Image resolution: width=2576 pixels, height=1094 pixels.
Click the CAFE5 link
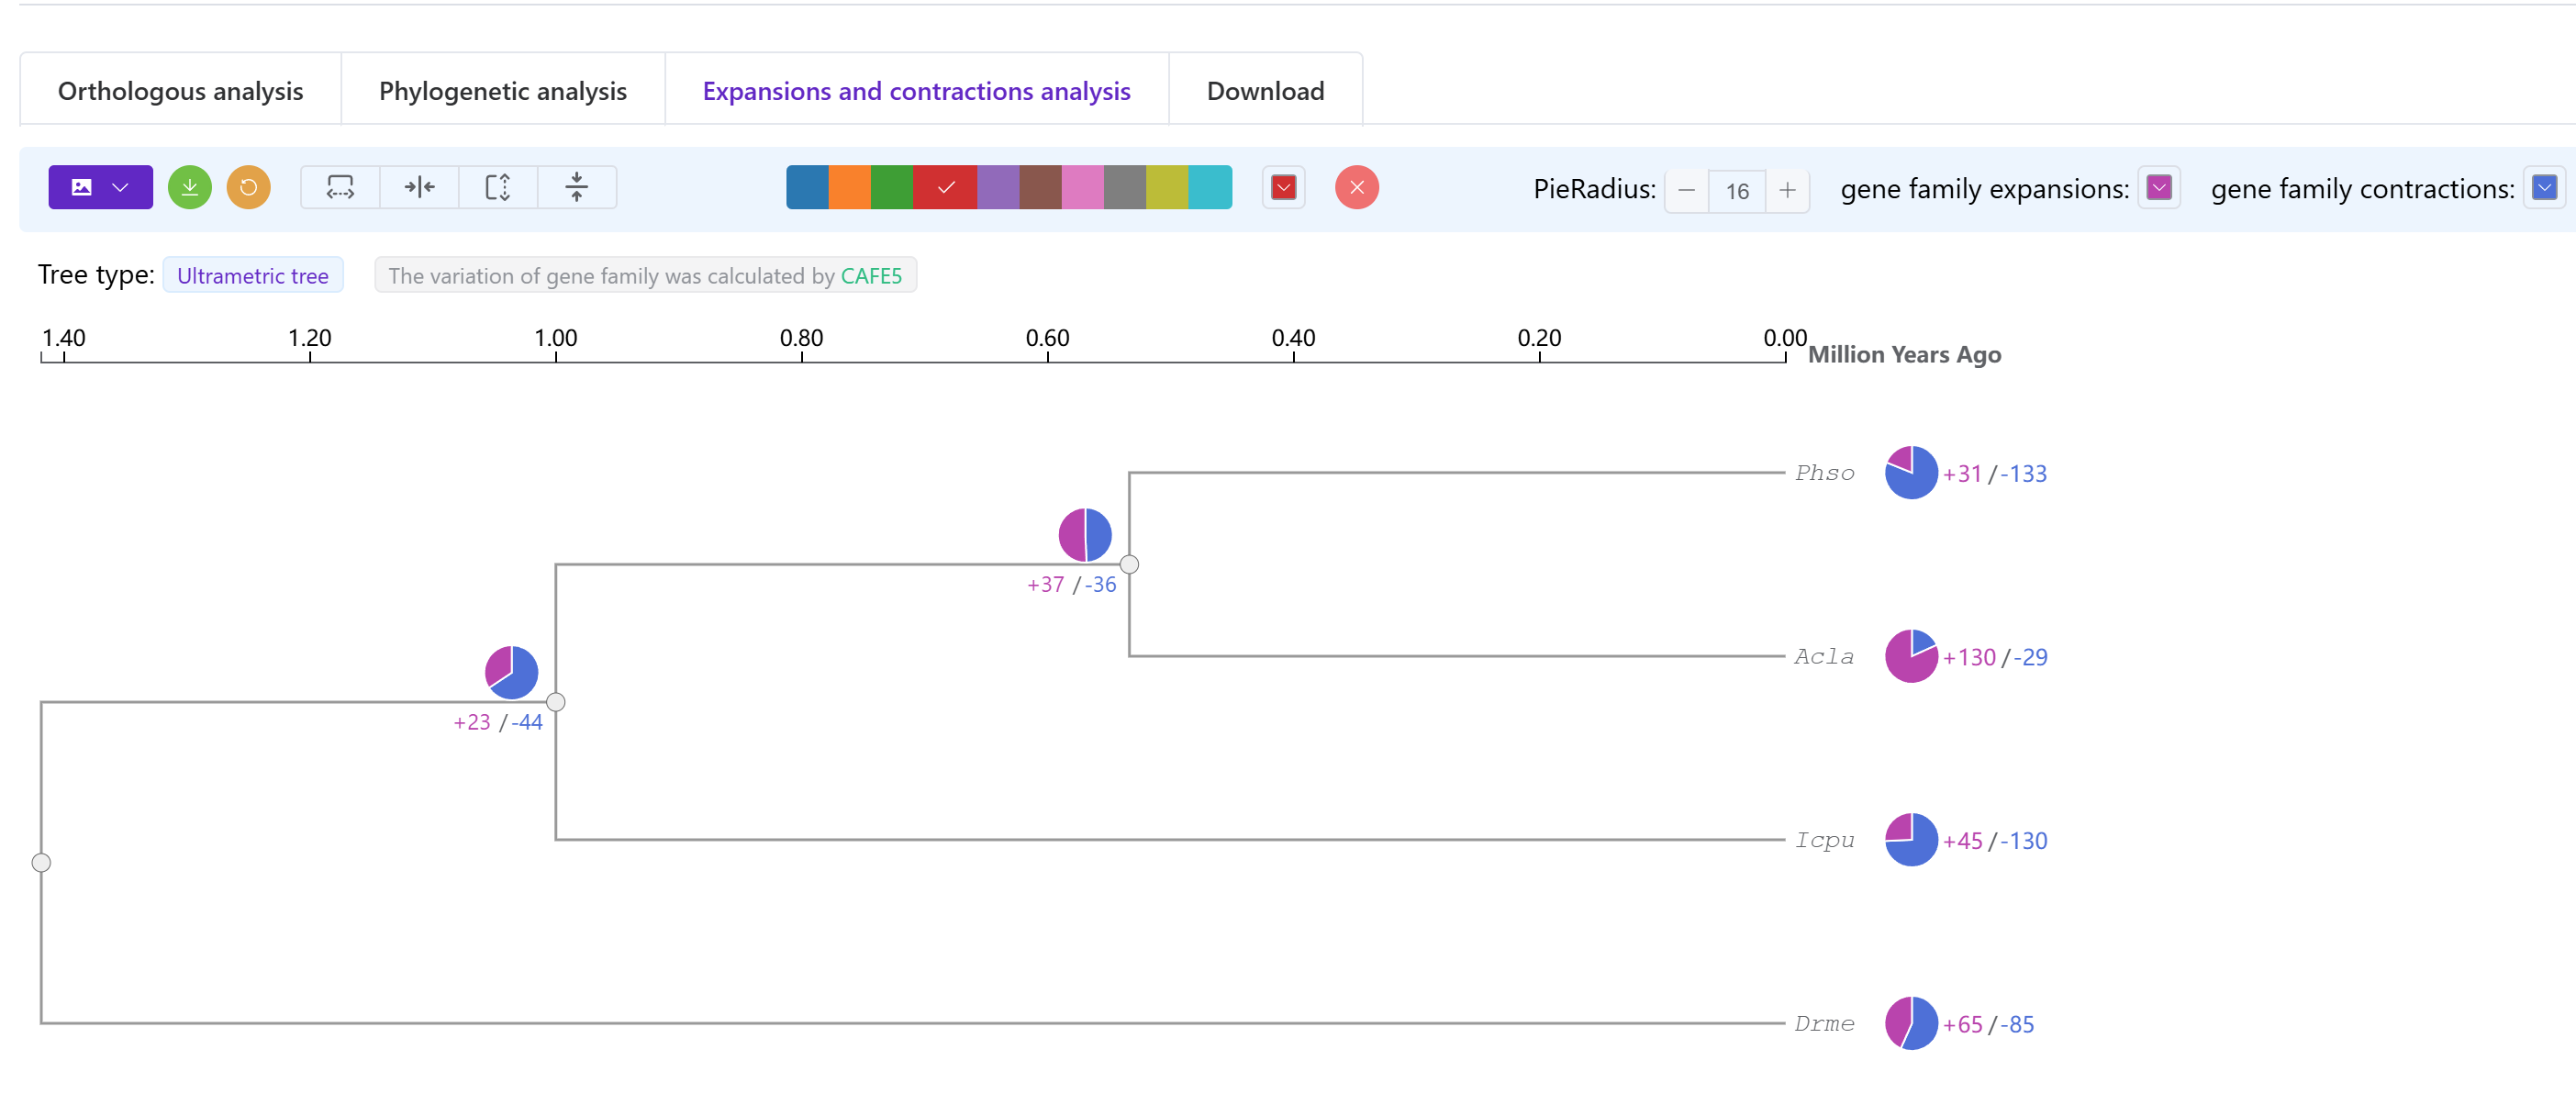click(870, 276)
